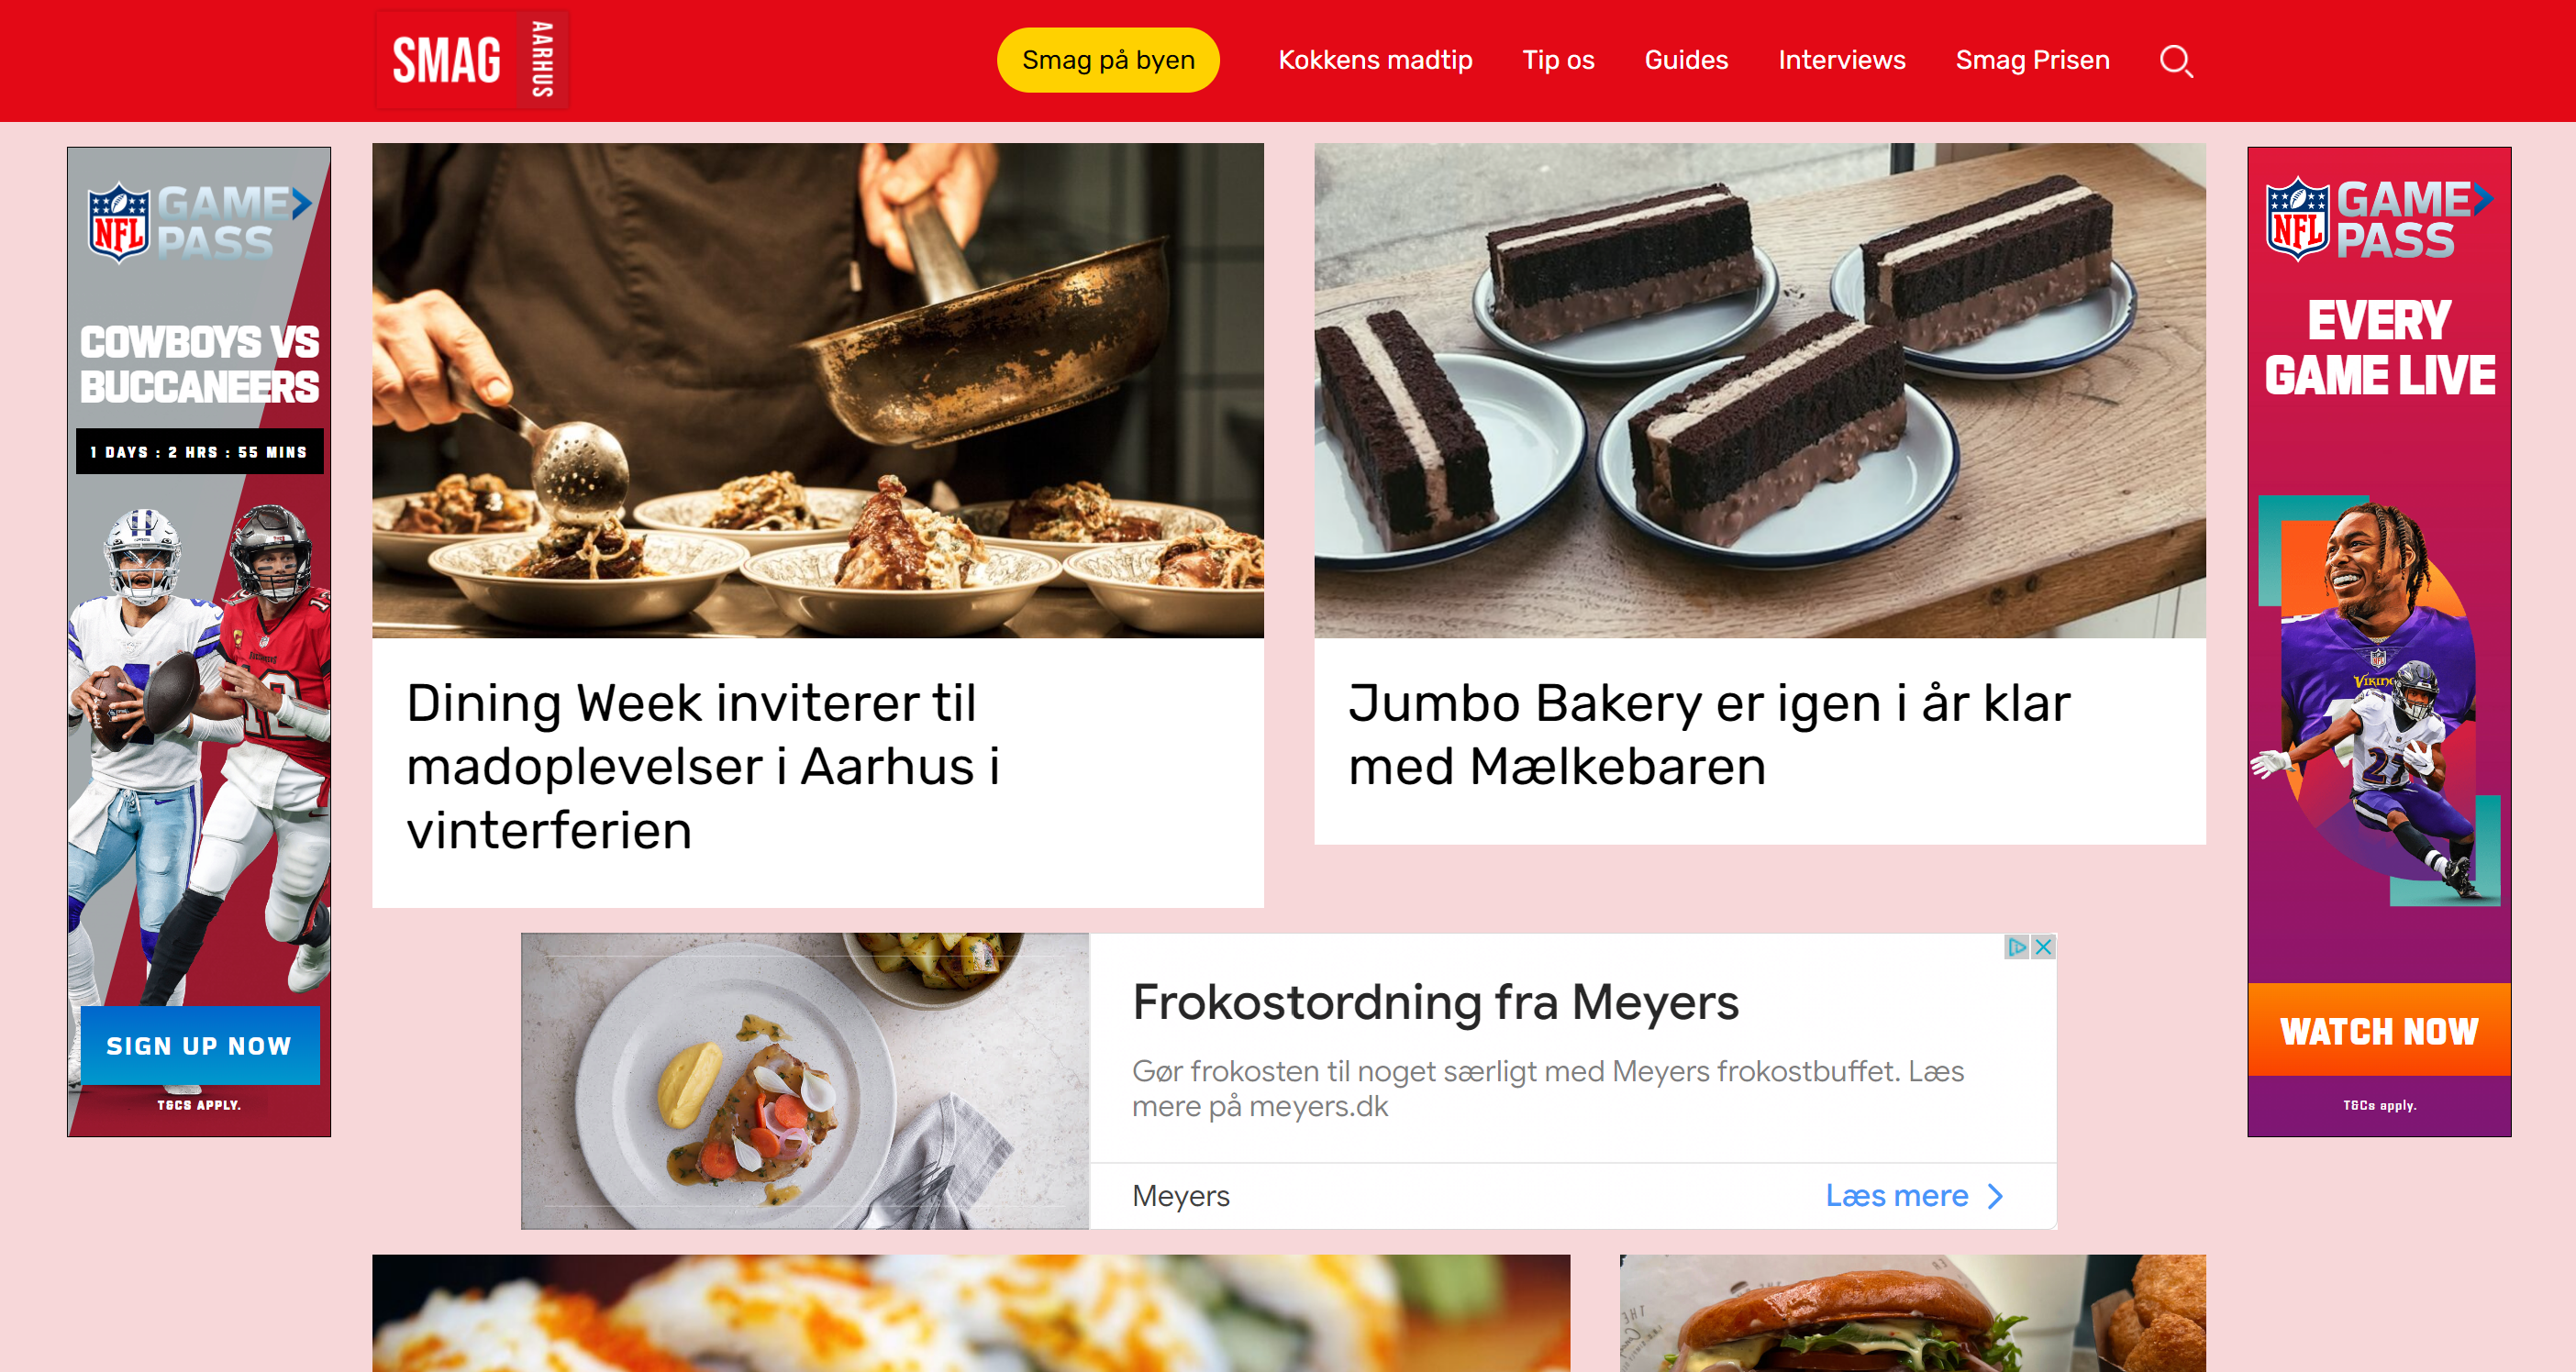2576x1372 pixels.
Task: Open the Jumbo Bakery Mælkebaren headline
Action: (x=1709, y=735)
